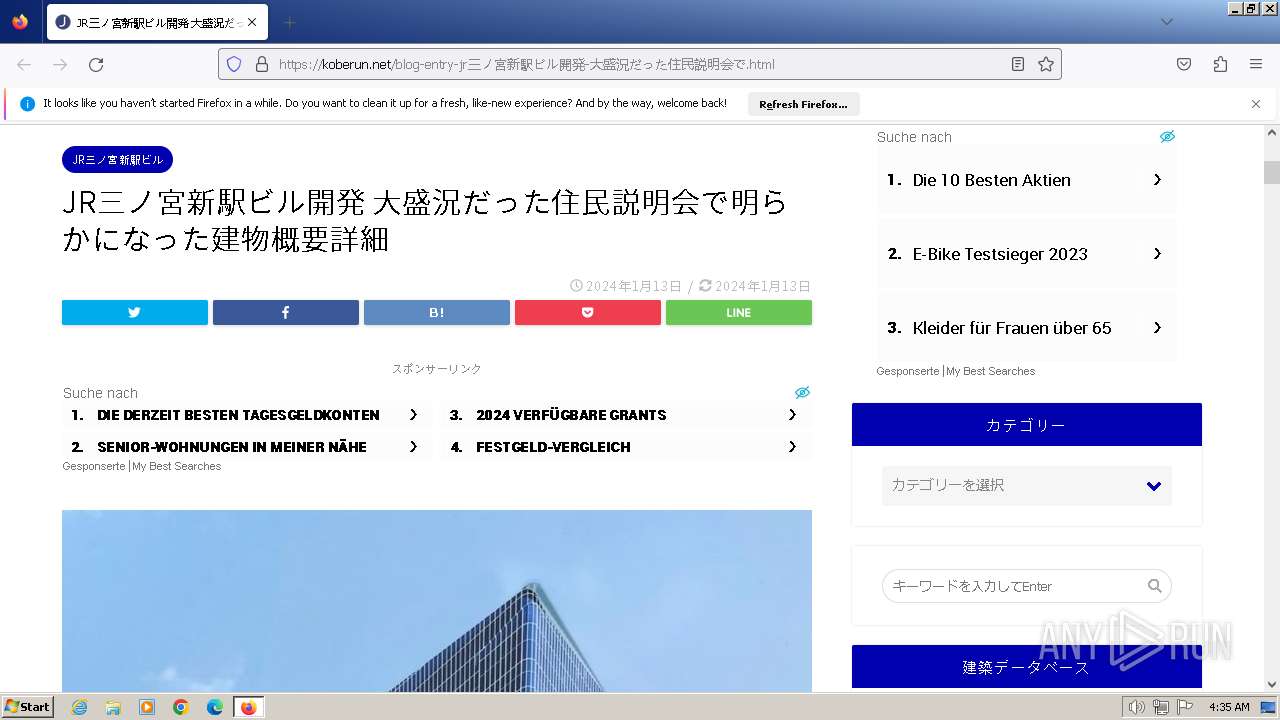Share the article on Hatena Bookmark (B!)
1280x720 pixels.
pos(437,312)
